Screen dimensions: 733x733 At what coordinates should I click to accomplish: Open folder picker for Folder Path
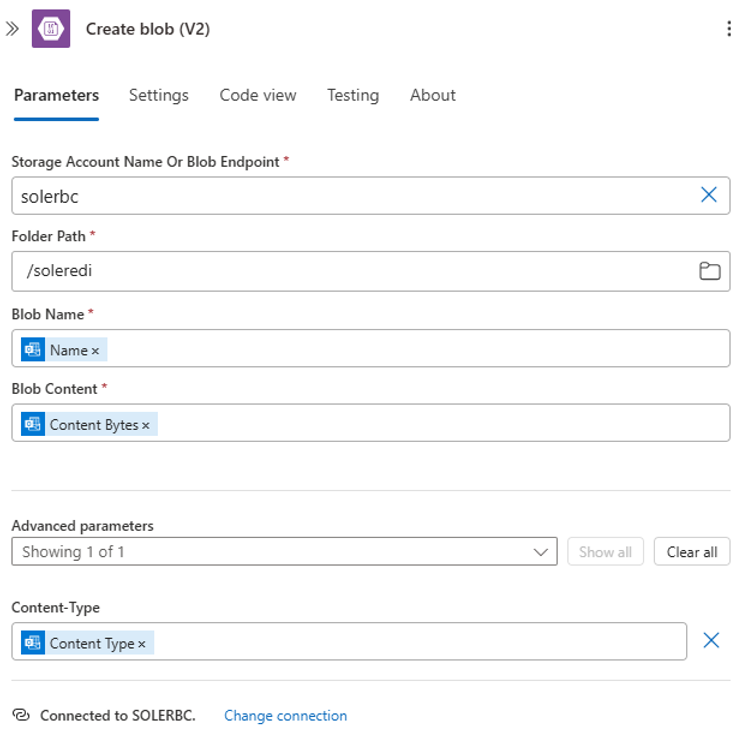coord(709,271)
